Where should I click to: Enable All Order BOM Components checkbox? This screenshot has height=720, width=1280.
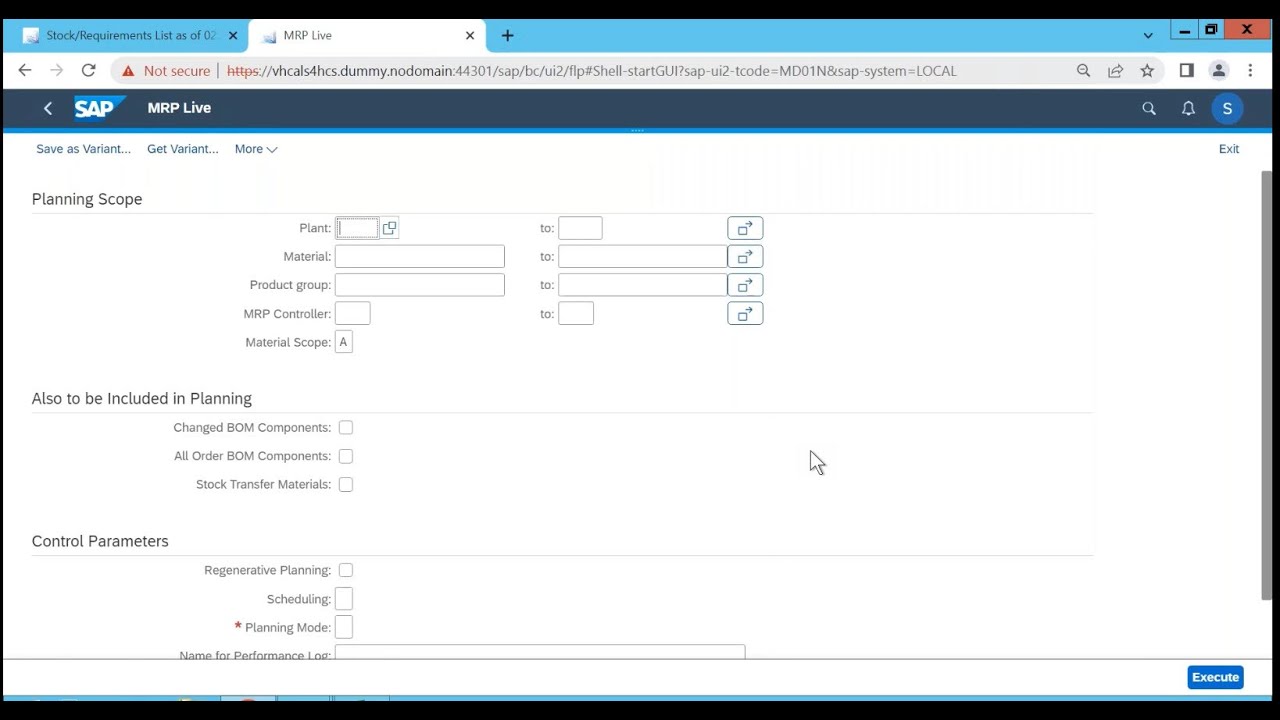345,456
